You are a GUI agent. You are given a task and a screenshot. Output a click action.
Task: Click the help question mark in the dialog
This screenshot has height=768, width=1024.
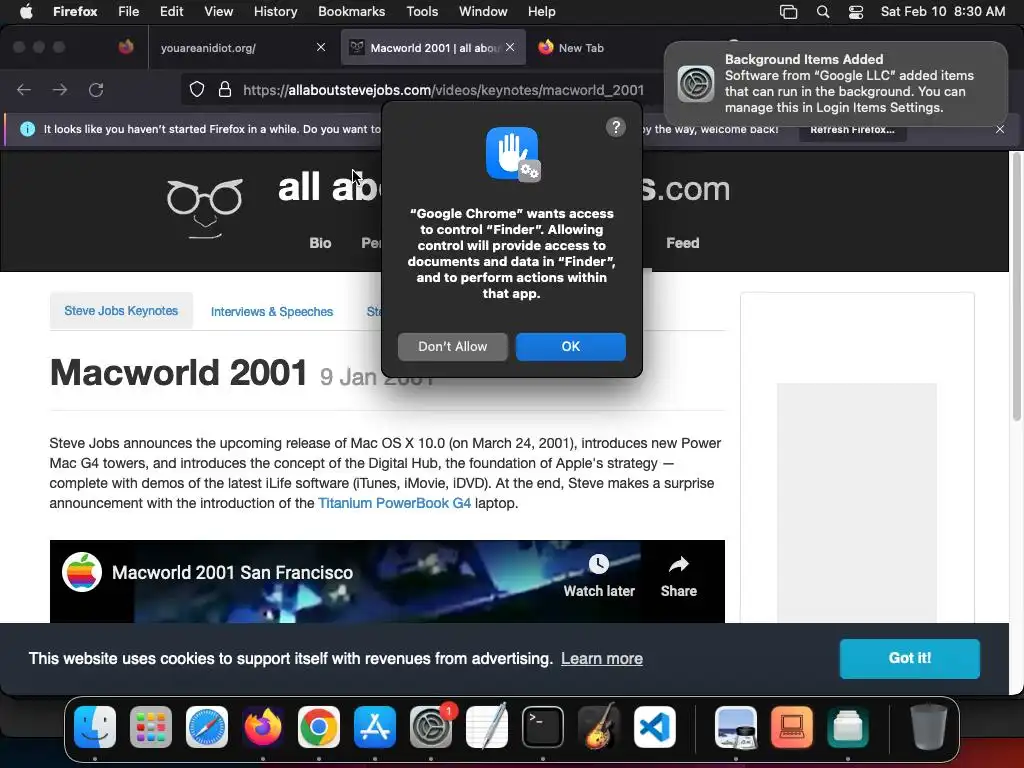[616, 127]
